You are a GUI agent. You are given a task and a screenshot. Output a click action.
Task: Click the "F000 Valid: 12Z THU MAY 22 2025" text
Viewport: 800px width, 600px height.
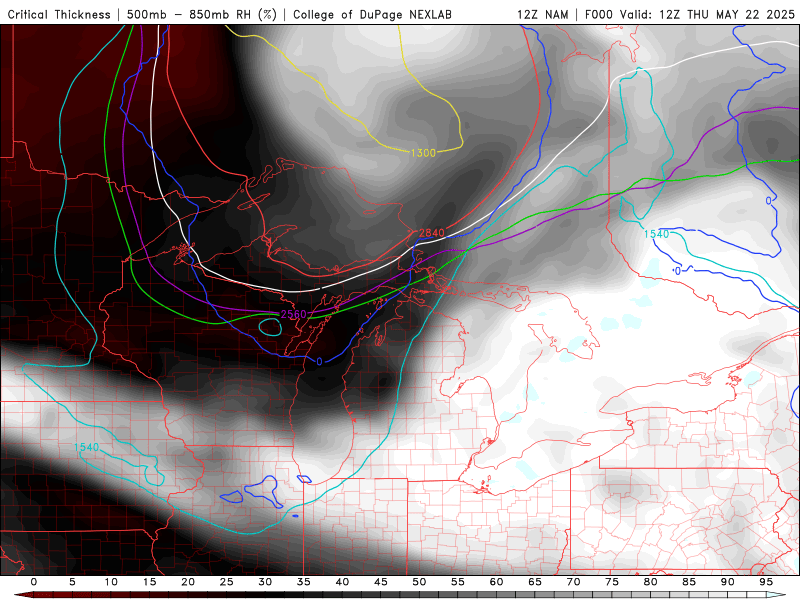(x=690, y=15)
